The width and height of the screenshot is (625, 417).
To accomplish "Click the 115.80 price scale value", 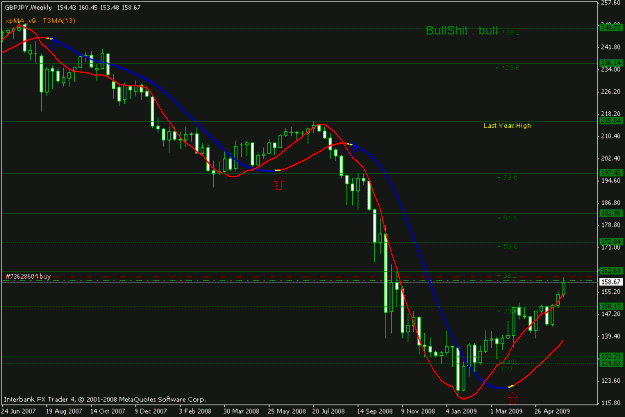I will coord(611,403).
